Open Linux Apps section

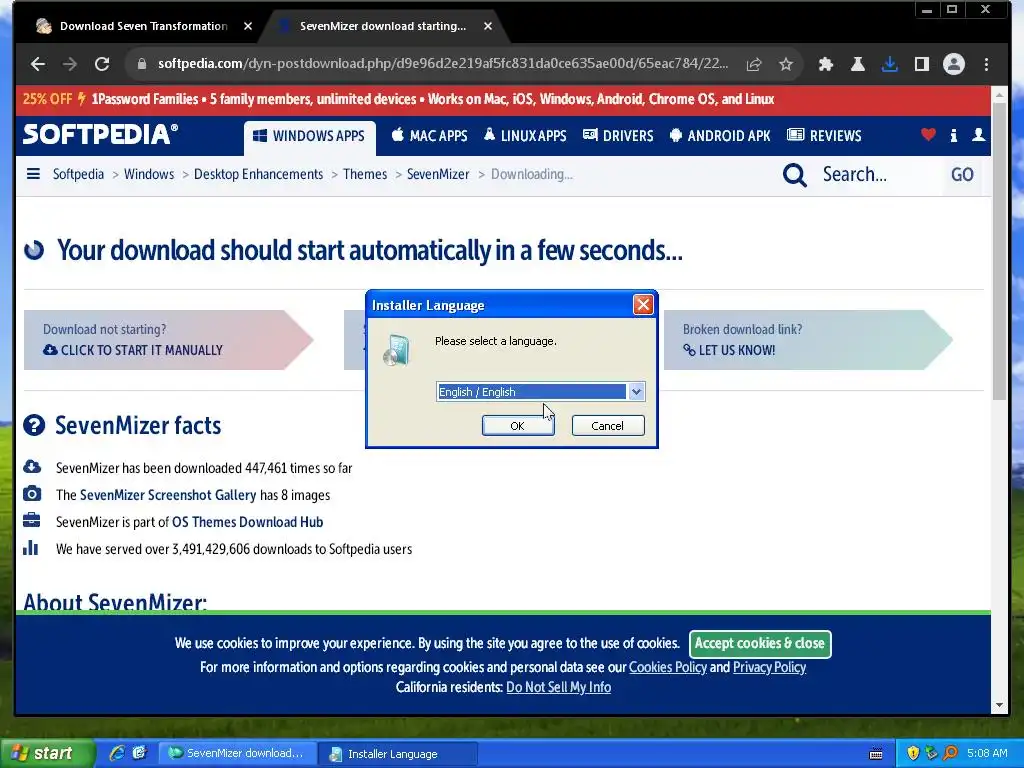525,136
